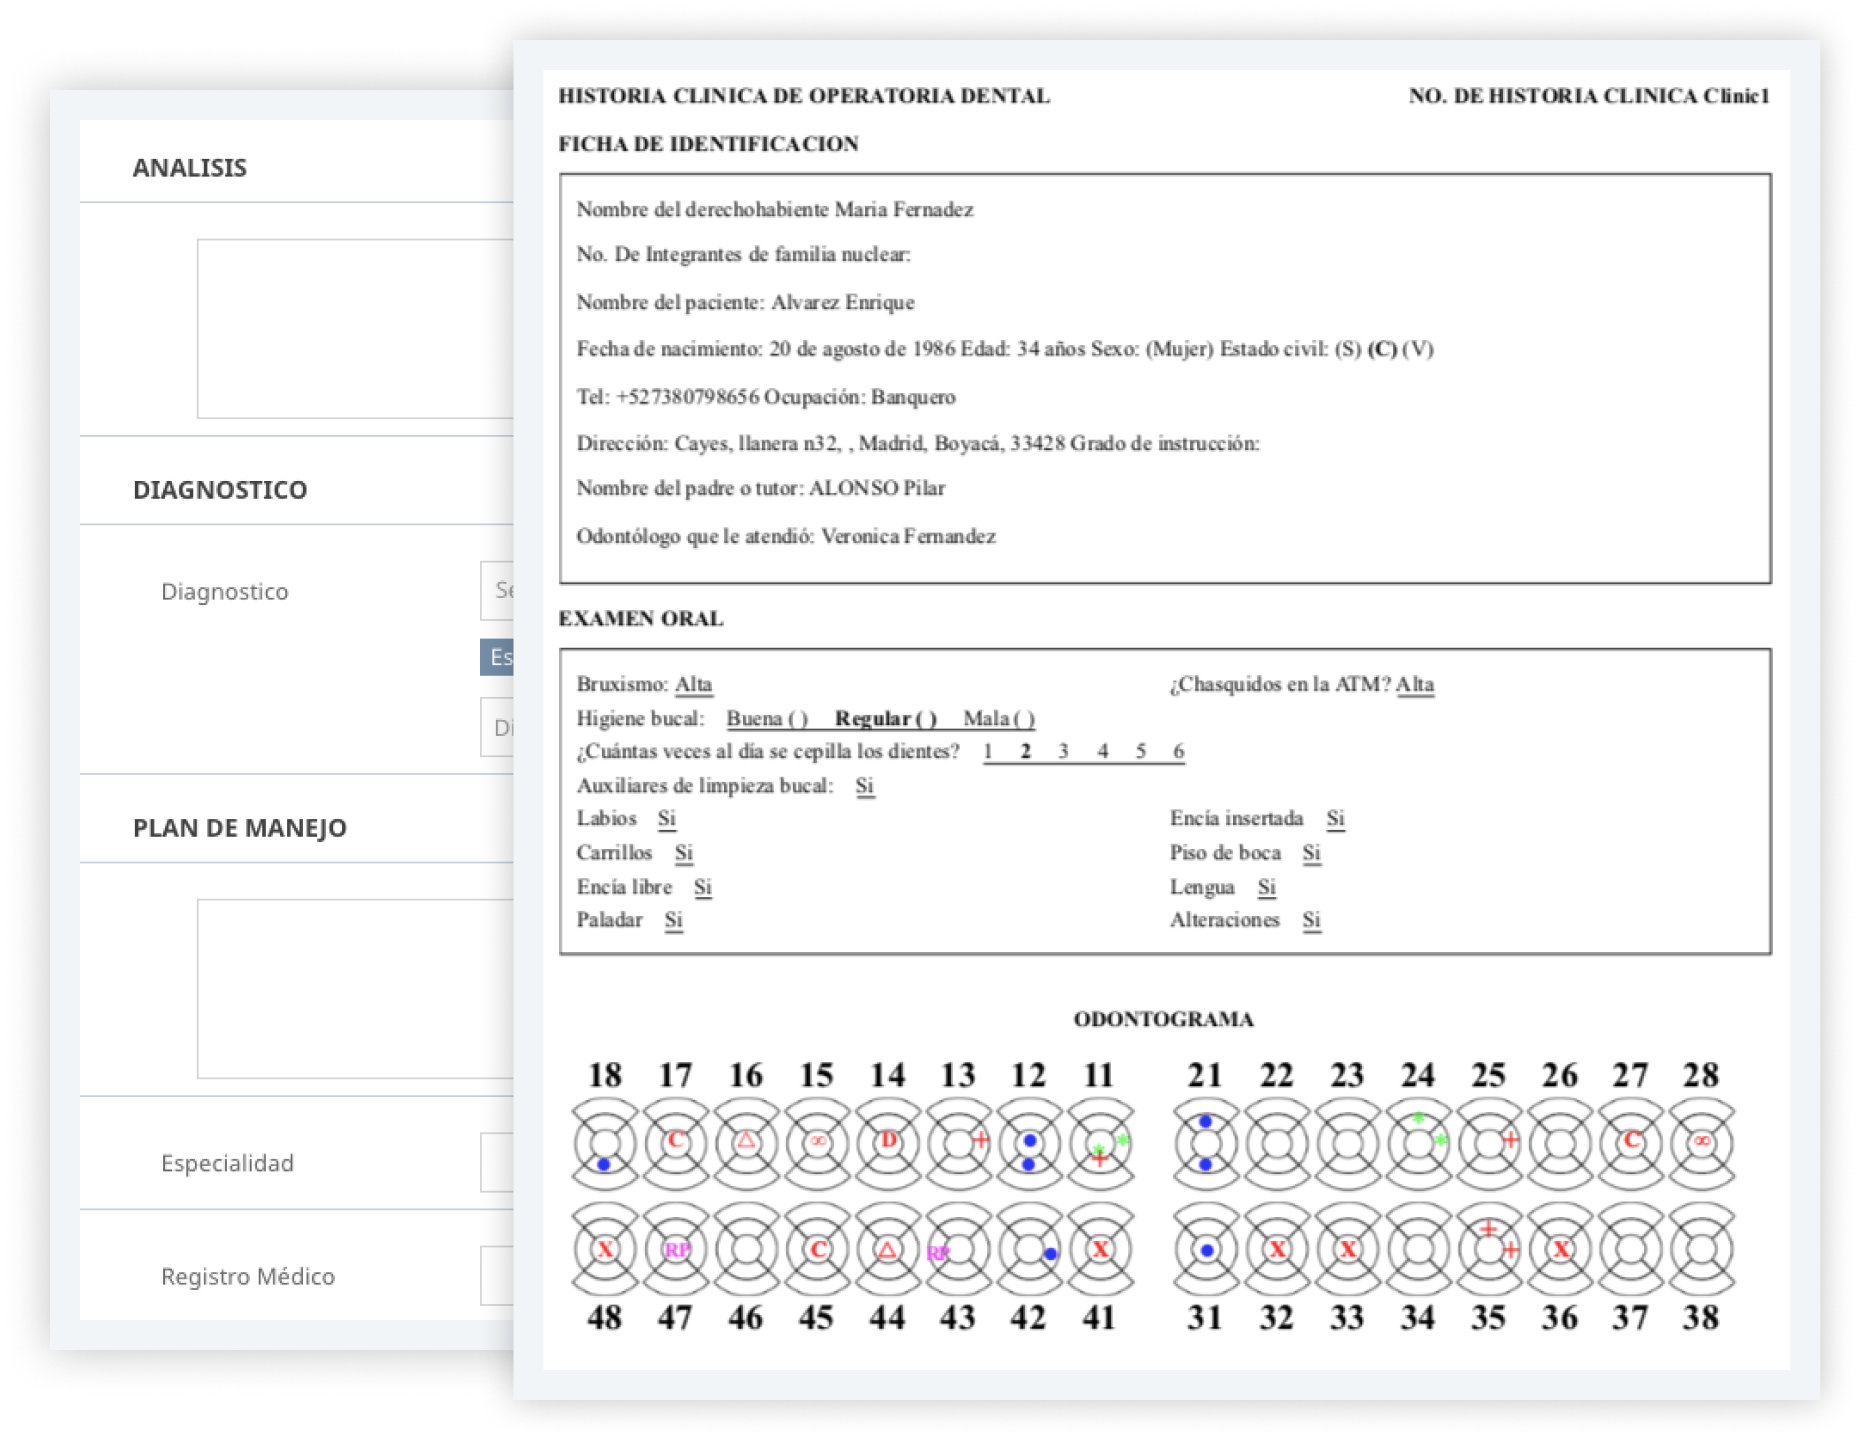Click the Alta value next to Bruxismo
The width and height of the screenshot is (1861, 1440).
693,684
